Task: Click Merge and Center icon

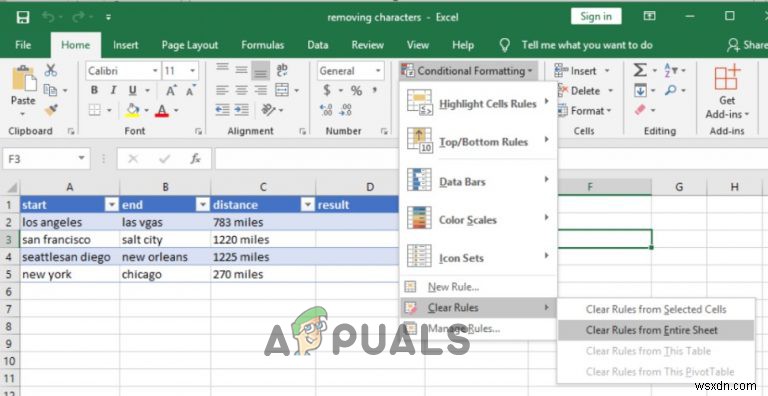Action: point(282,90)
